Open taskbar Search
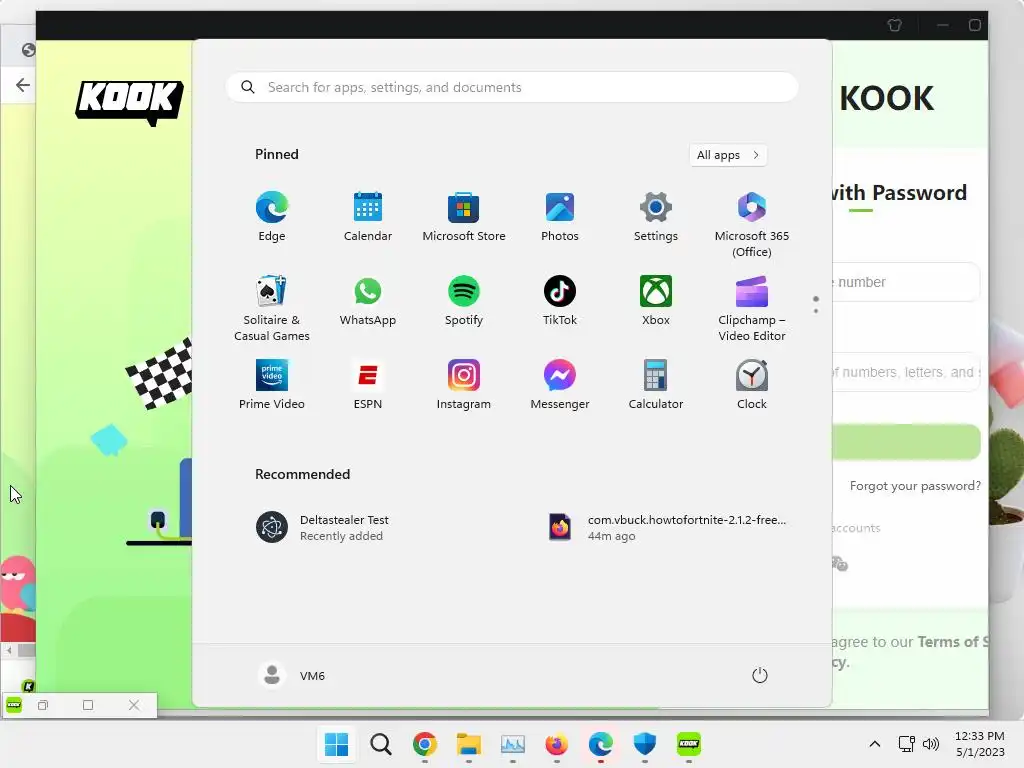 [381, 744]
